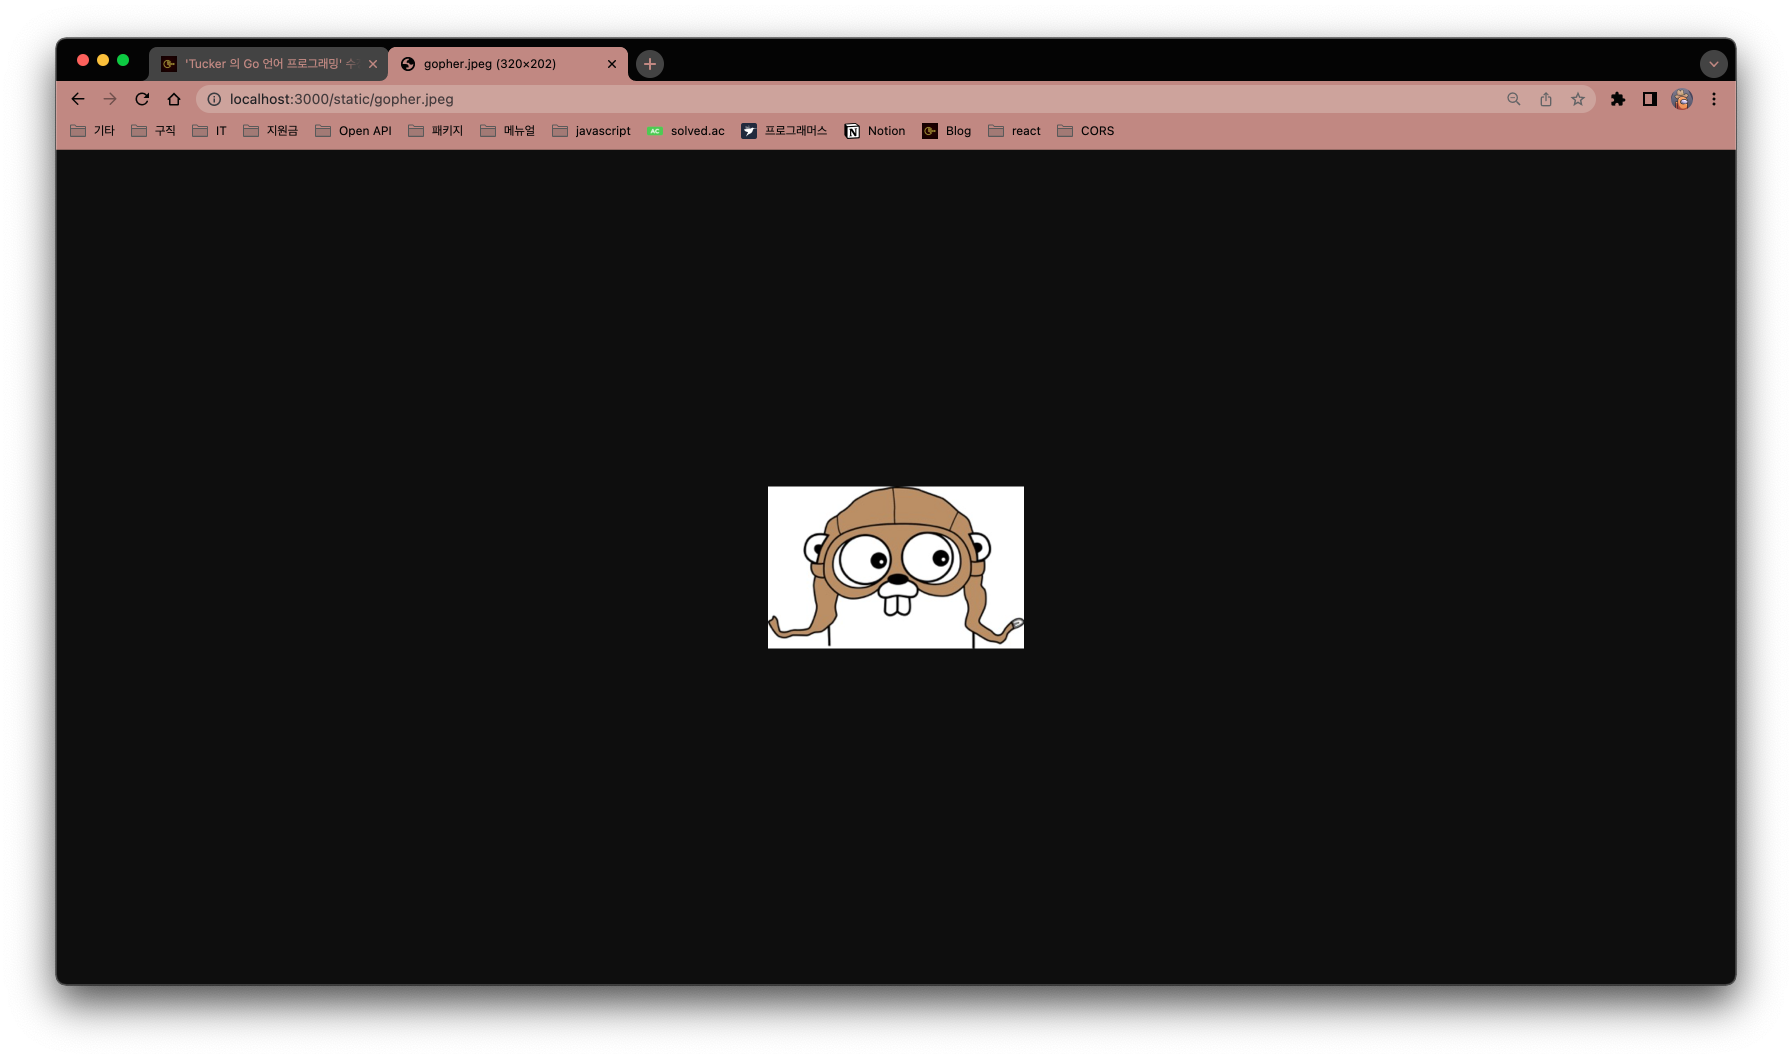The width and height of the screenshot is (1792, 1059).
Task: Open the 프로그래머스 bookmark
Action: pos(784,131)
